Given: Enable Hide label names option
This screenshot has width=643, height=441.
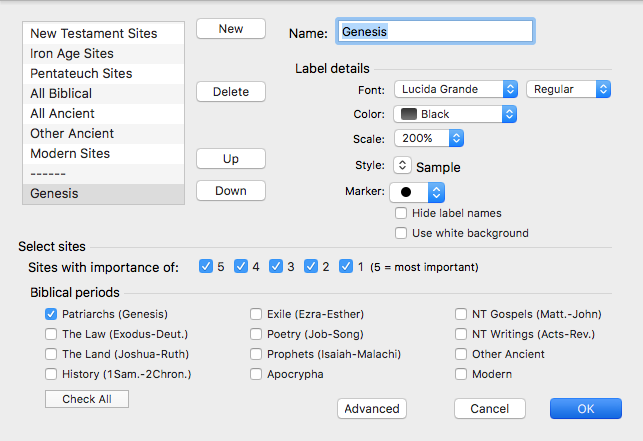Looking at the screenshot, I should (x=401, y=213).
